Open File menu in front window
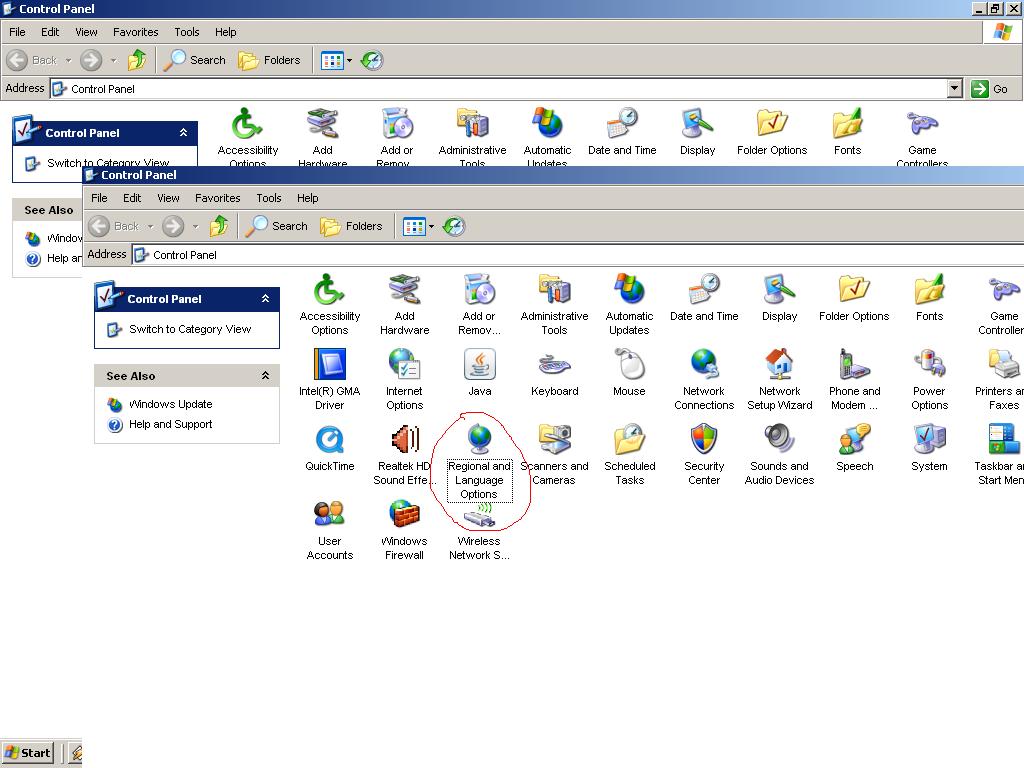Image resolution: width=1024 pixels, height=768 pixels. (x=99, y=198)
